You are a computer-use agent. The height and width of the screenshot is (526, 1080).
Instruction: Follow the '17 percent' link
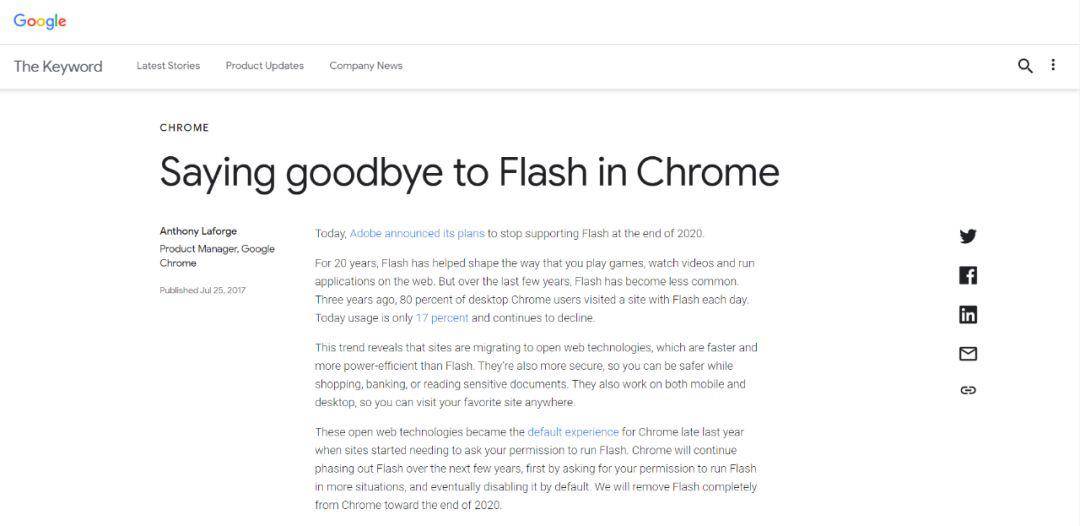442,318
